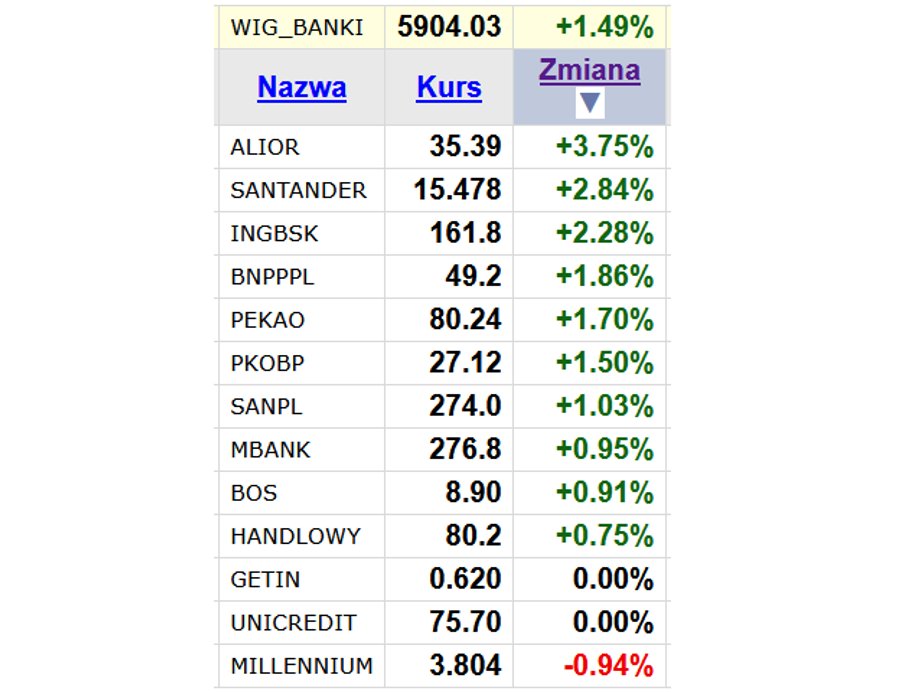The image size is (920, 692).
Task: Sort table by Kurs column link
Action: pos(449,87)
